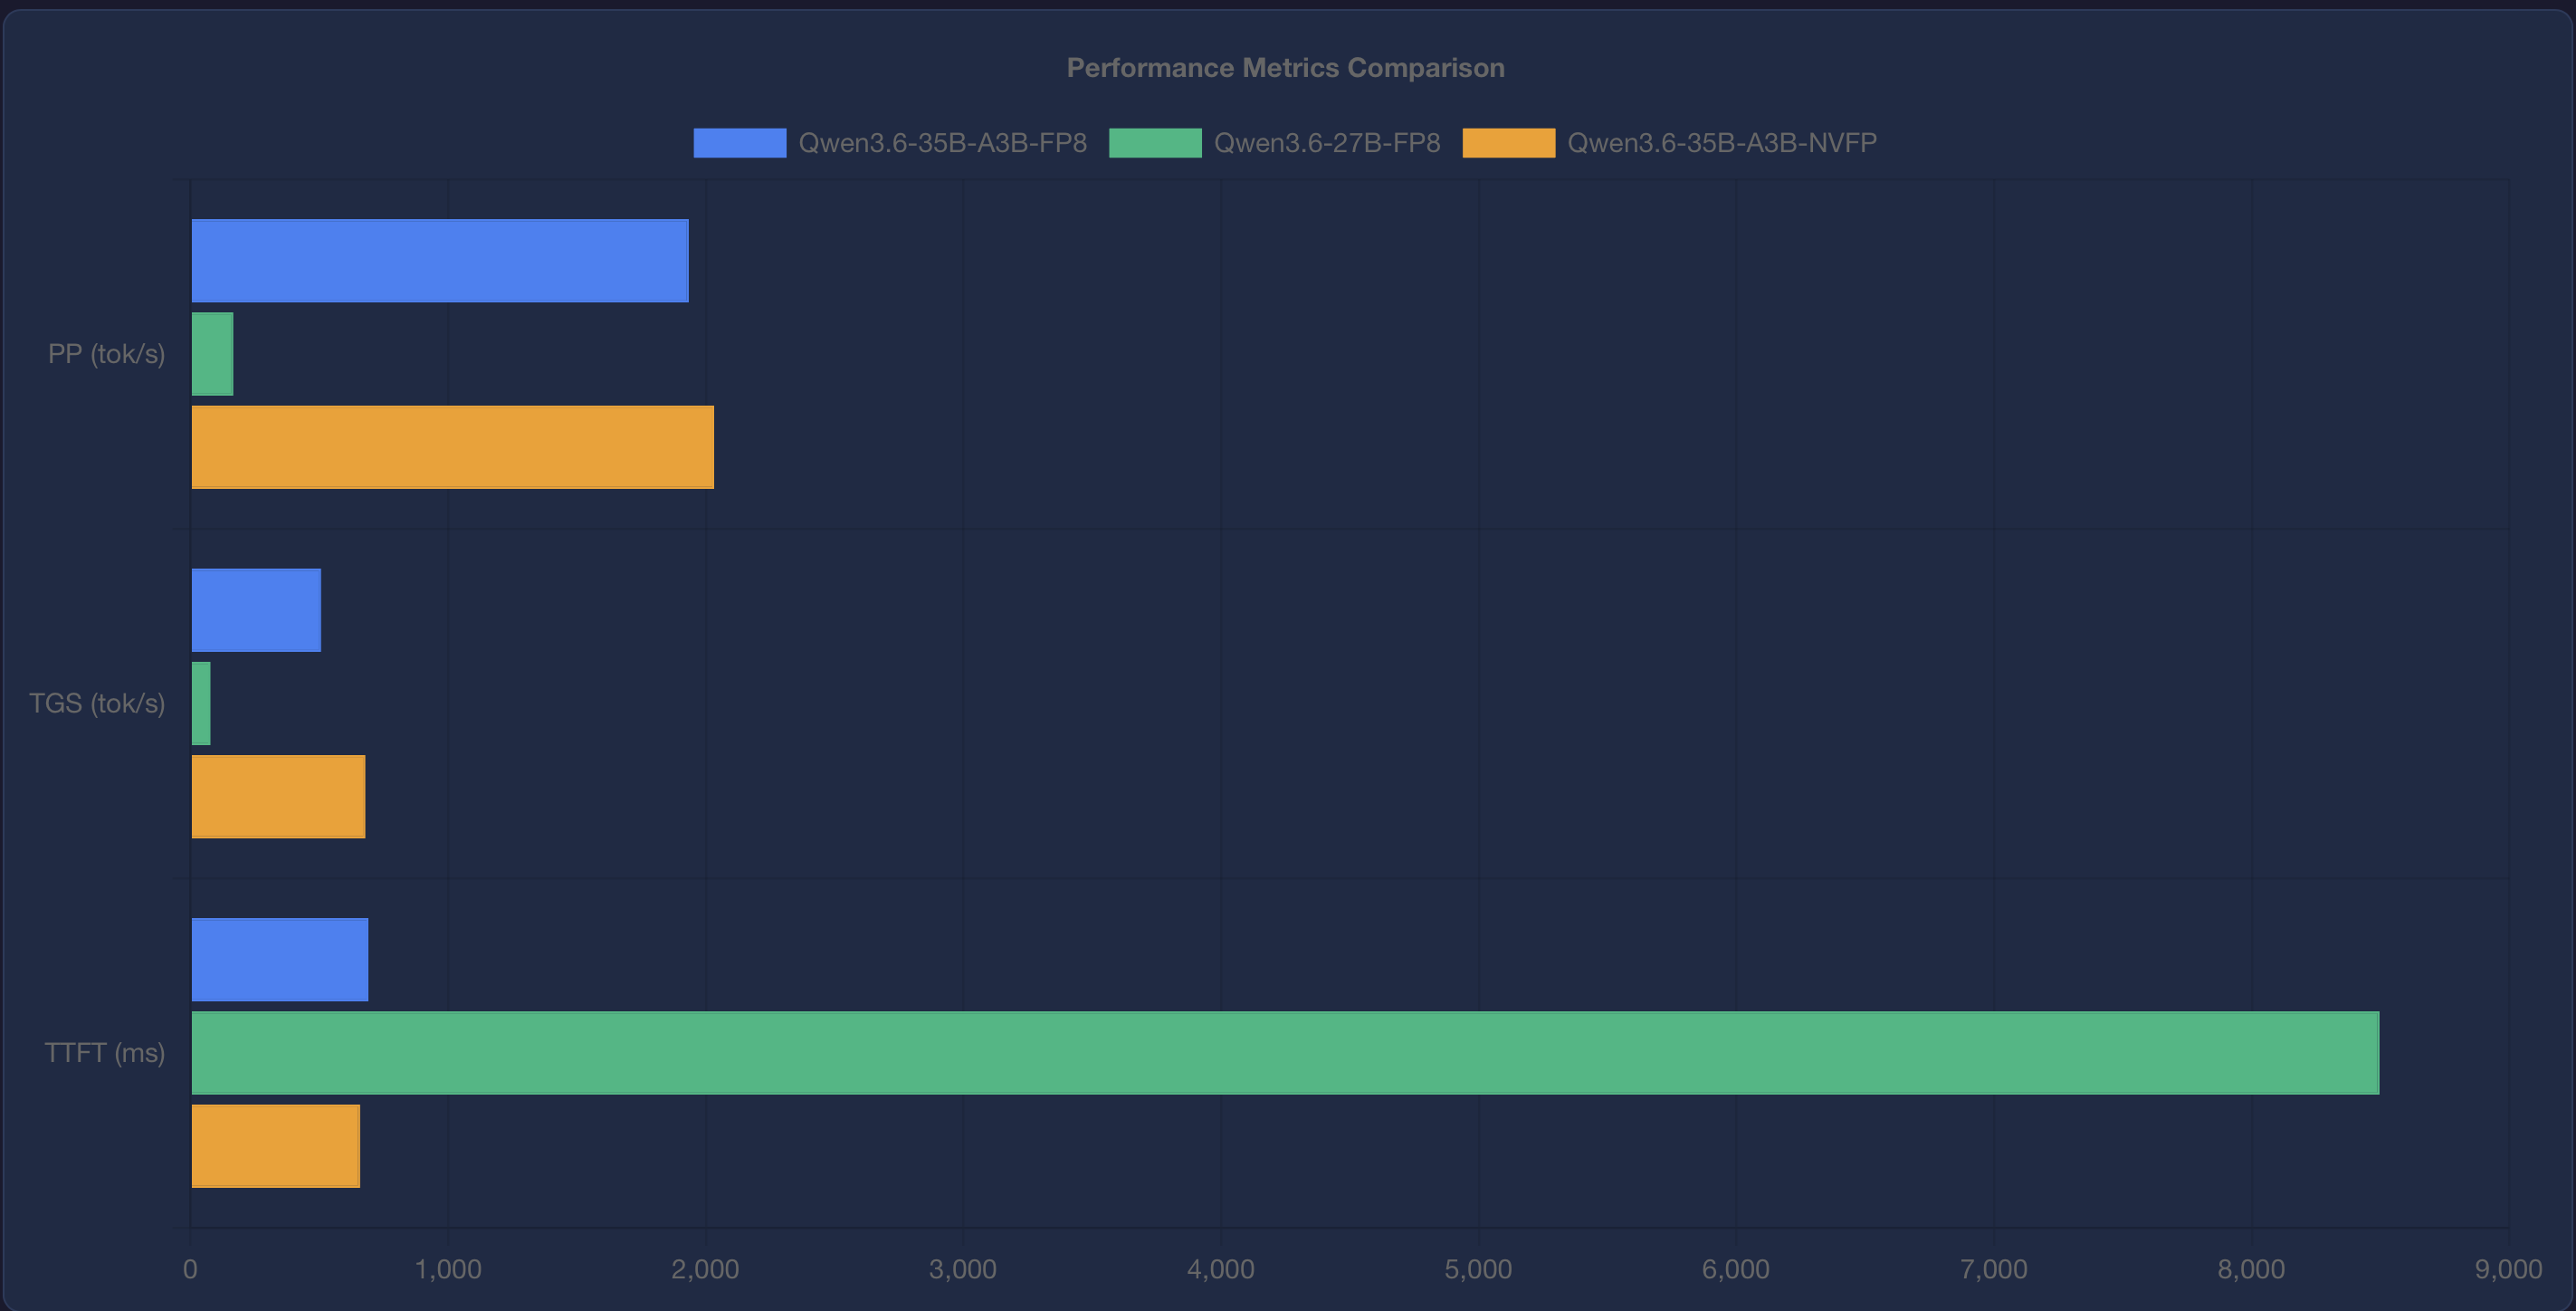Click the 3,000 x-axis tick label
Image resolution: width=2576 pixels, height=1311 pixels.
[963, 1269]
